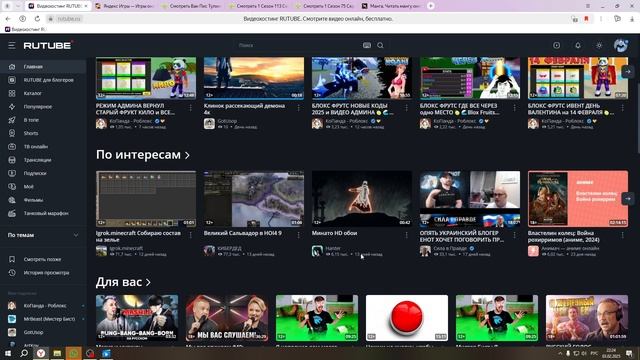Image resolution: width=640 pixels, height=360 pixels.
Task: Open options for БЛОКС ФРУТС НОВЫЕ КОДЫ video
Action: (x=406, y=108)
